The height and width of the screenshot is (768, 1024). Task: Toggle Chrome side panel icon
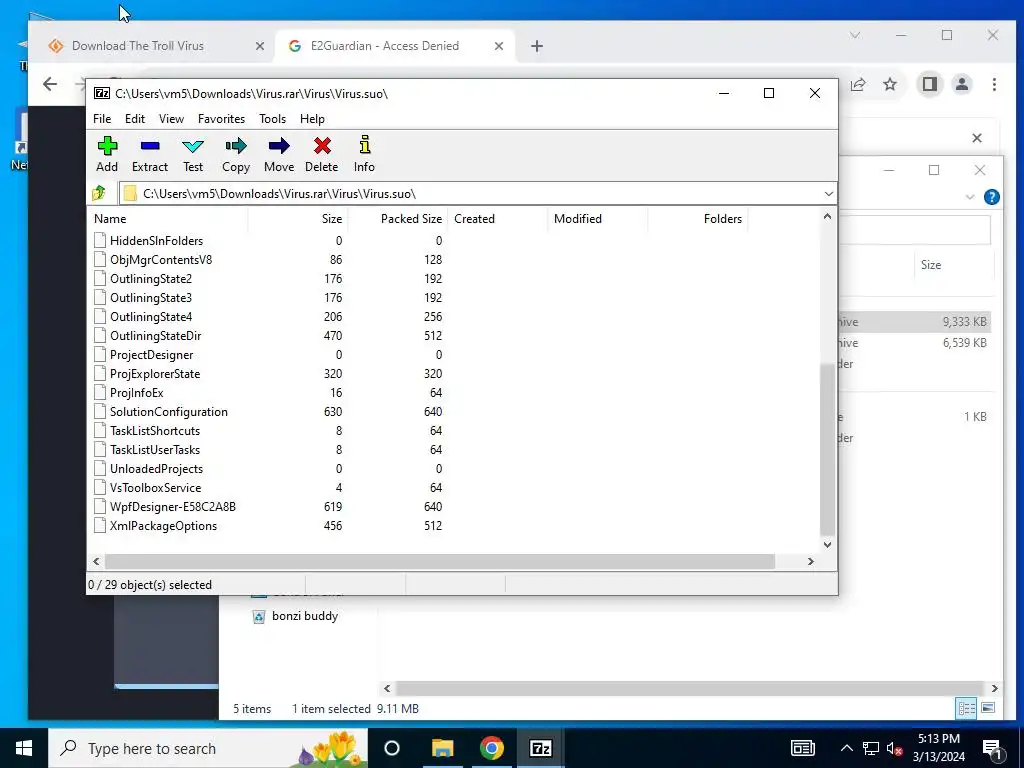(x=929, y=84)
